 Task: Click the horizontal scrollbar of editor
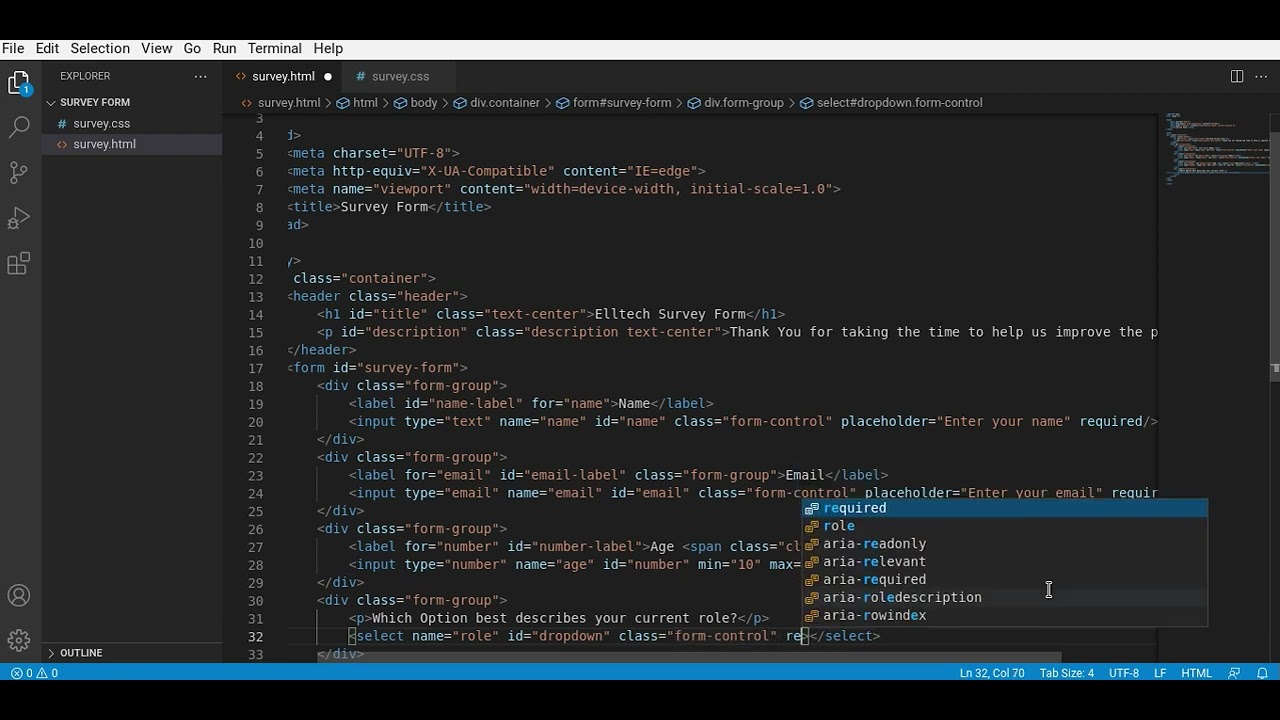pyautogui.click(x=690, y=658)
